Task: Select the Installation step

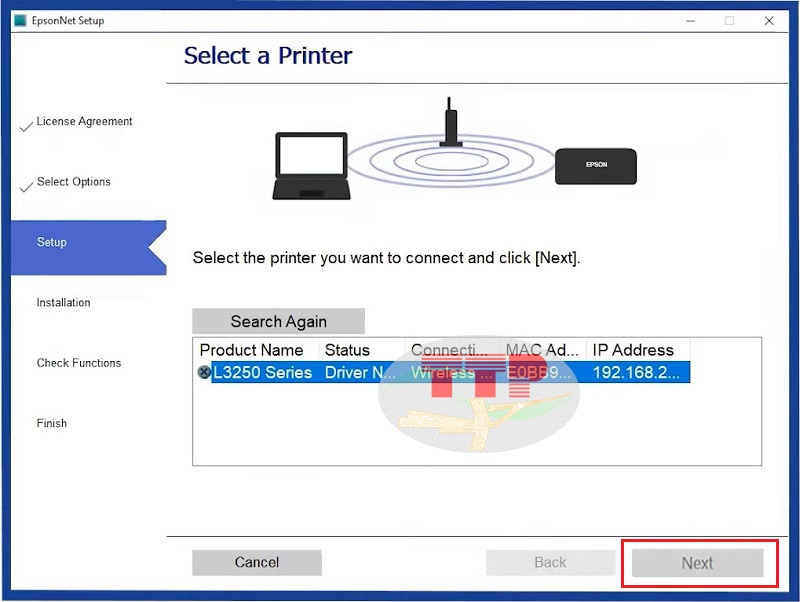Action: 63,303
